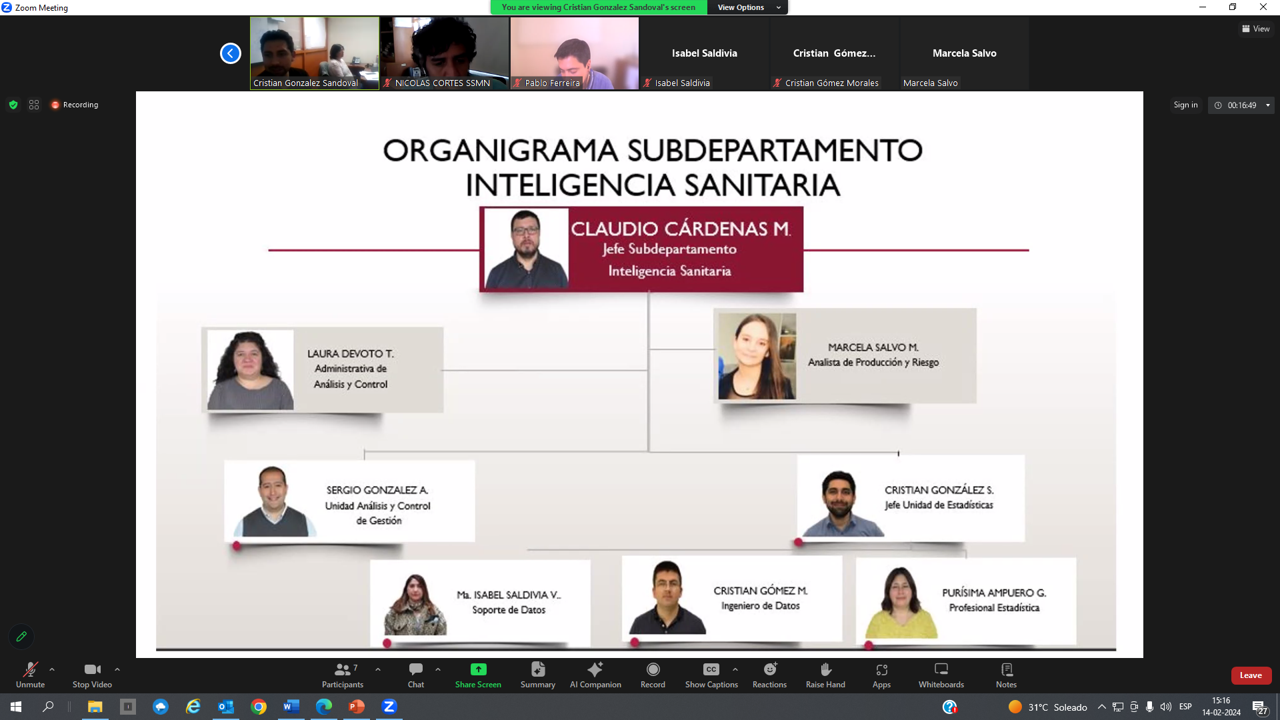Click the Share Screen button

click(x=478, y=675)
